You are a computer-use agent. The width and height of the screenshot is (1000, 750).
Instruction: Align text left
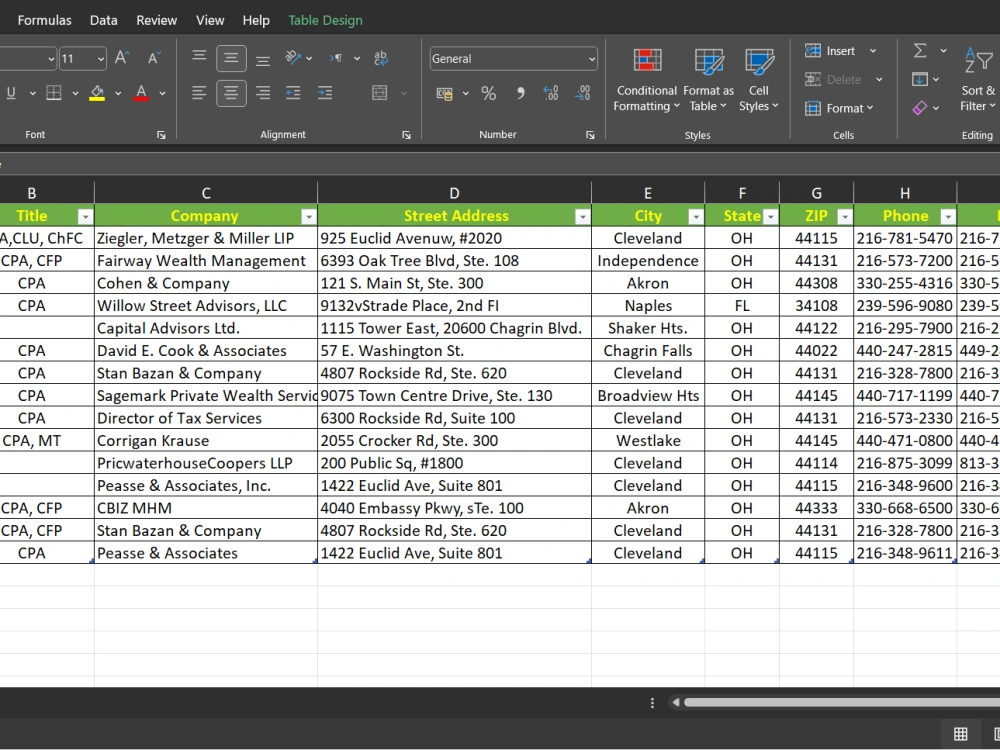[199, 93]
